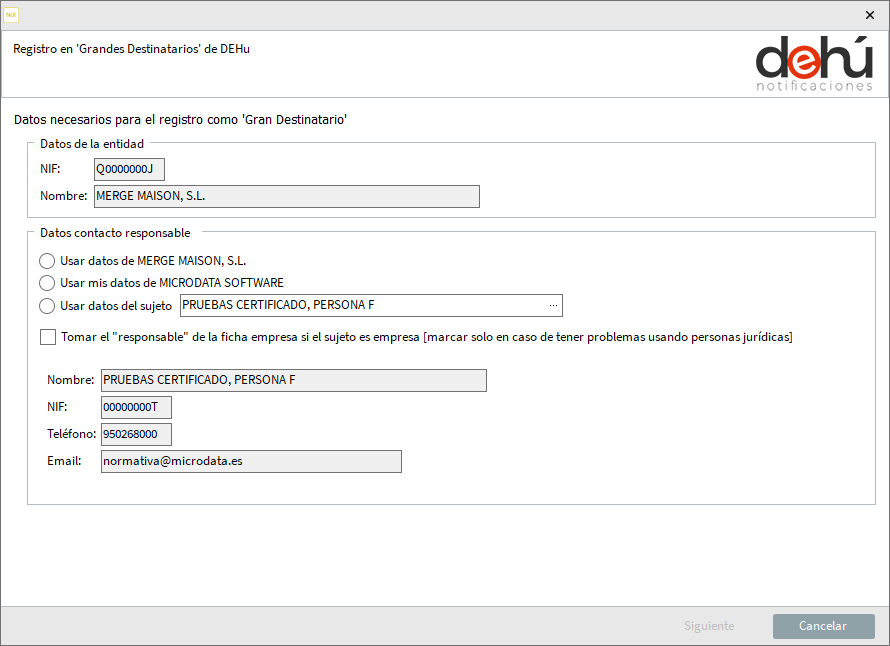Viewport: 890px width, 646px height.
Task: Click the contact Nombre field
Action: (293, 380)
